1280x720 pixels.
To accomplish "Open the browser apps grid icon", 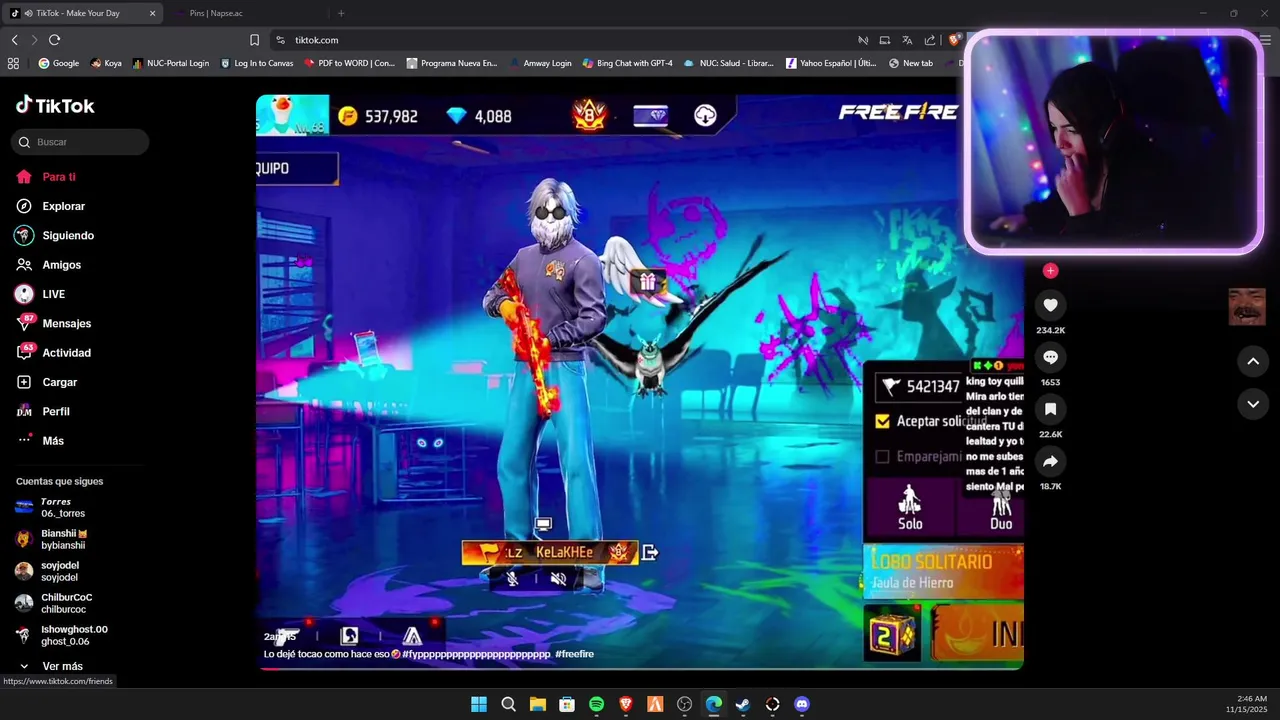I will coord(13,63).
